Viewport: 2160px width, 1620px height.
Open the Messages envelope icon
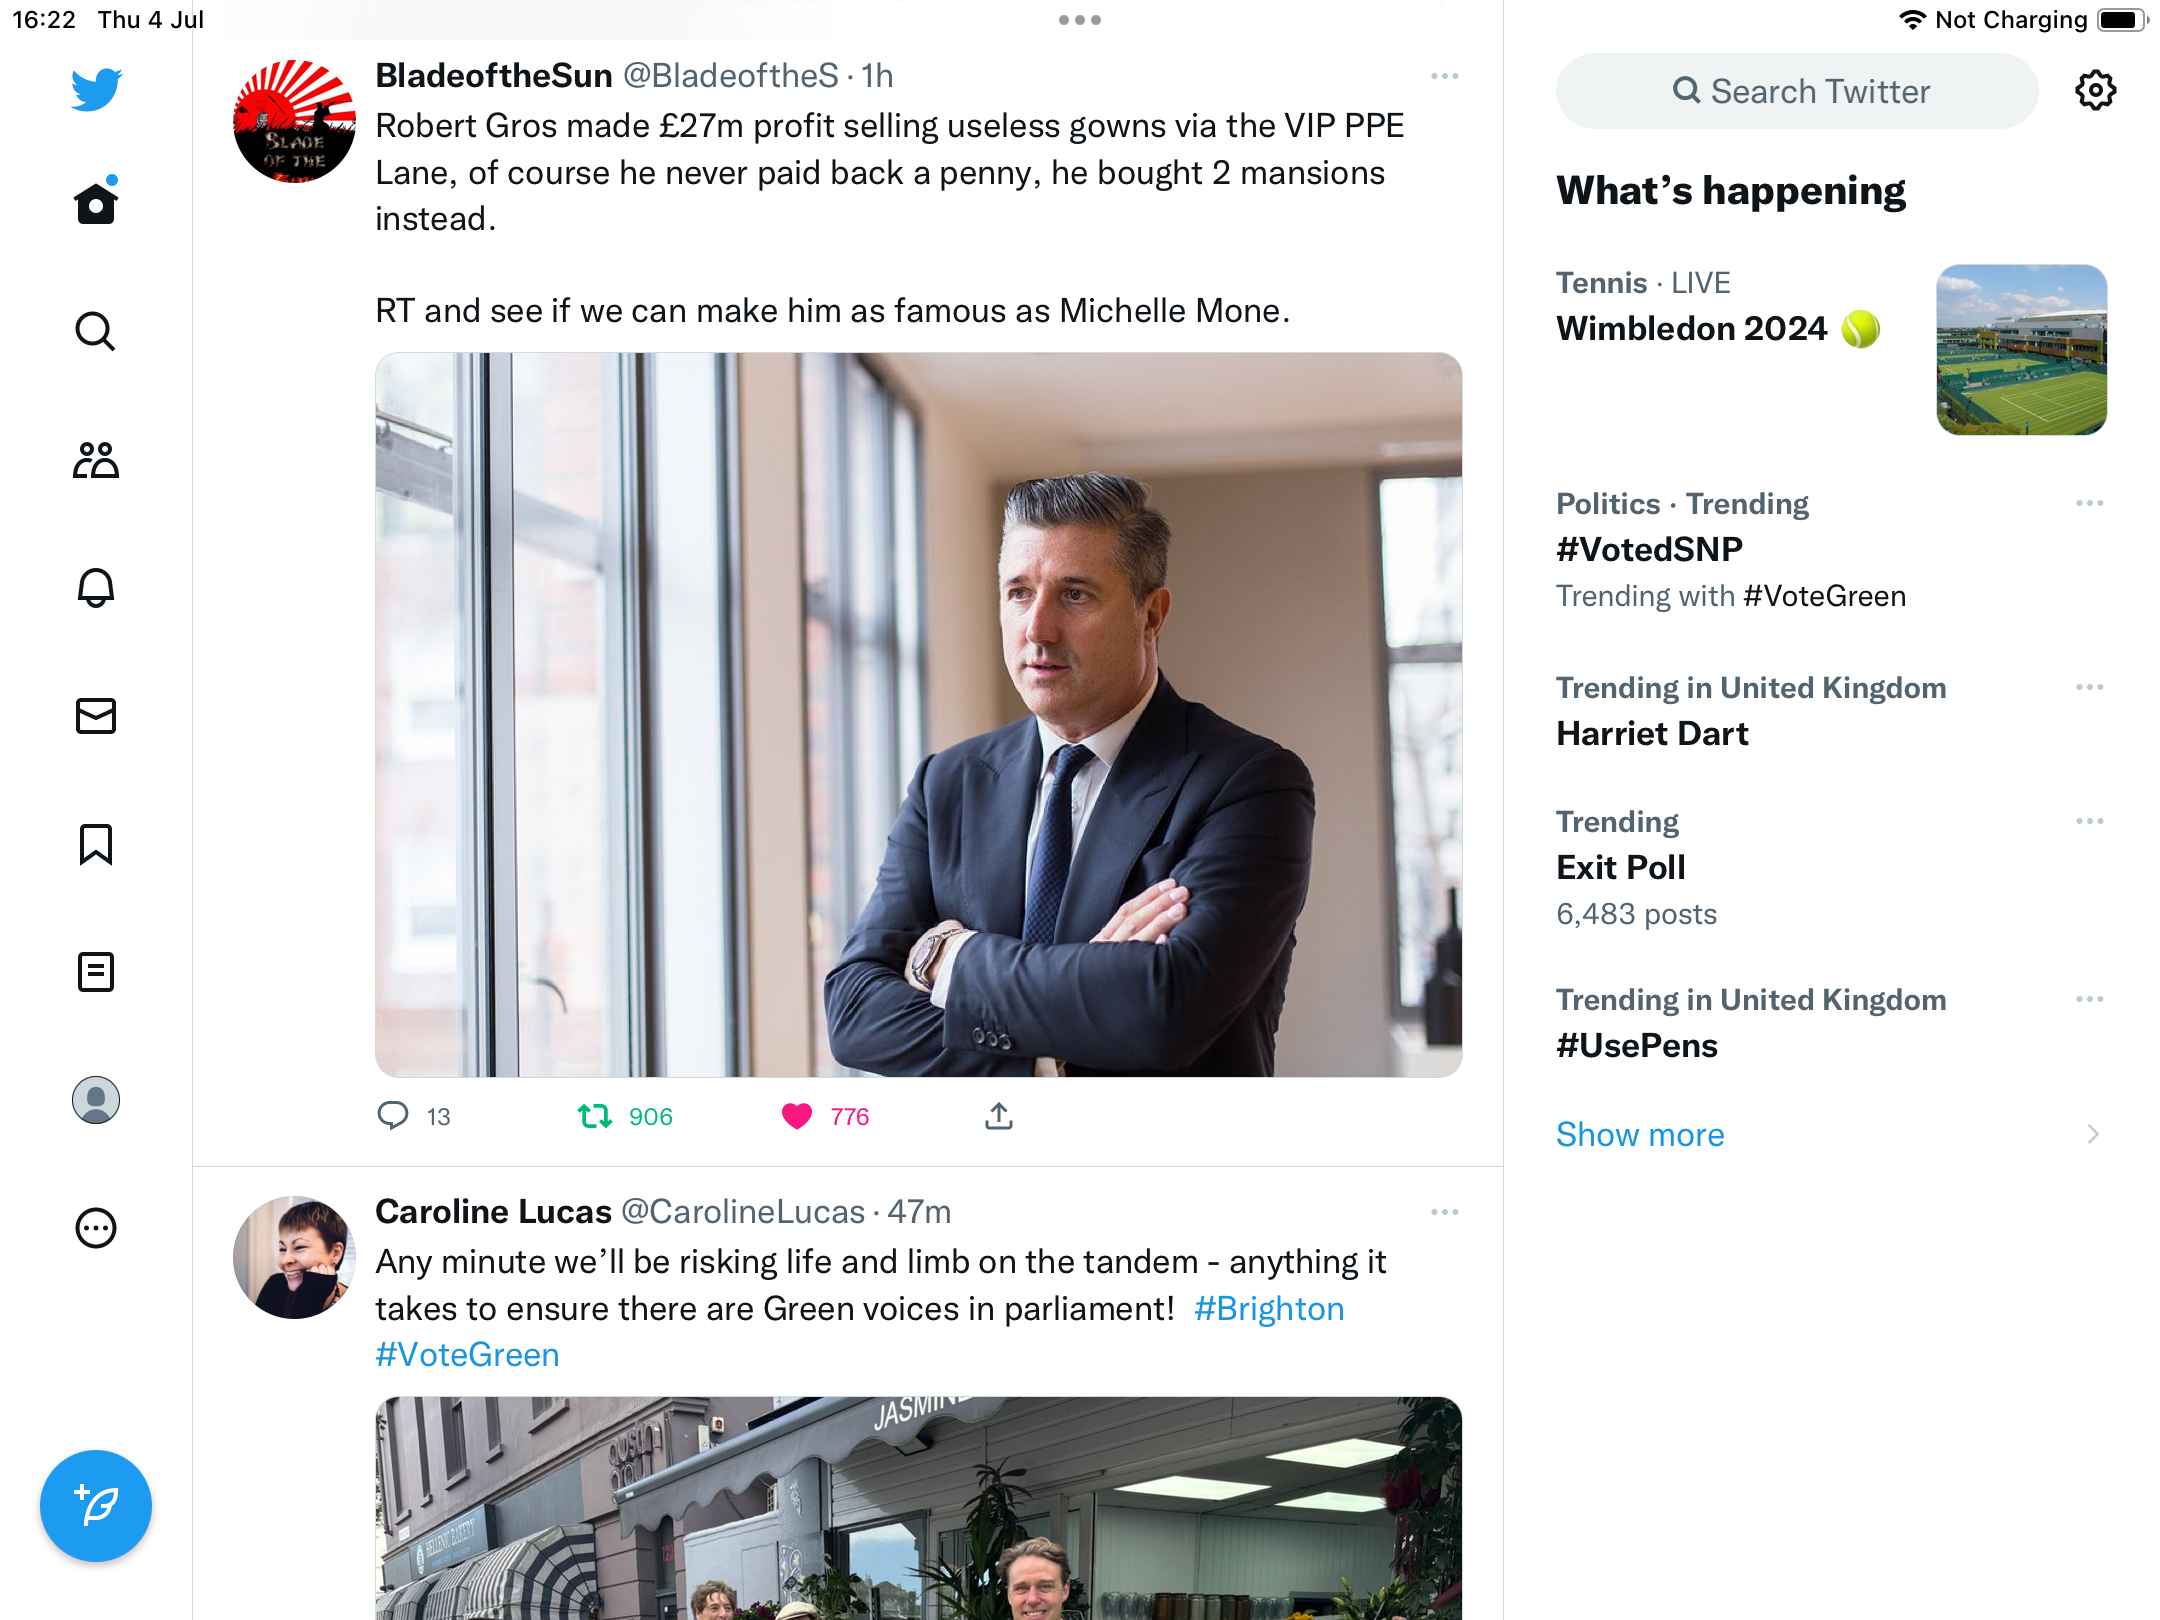pyautogui.click(x=96, y=716)
